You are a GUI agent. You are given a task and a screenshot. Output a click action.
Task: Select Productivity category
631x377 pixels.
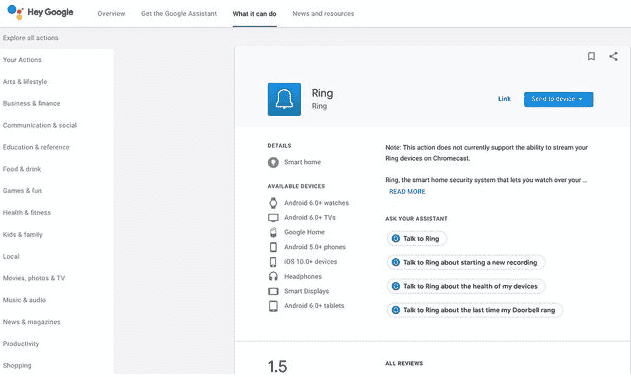21,344
